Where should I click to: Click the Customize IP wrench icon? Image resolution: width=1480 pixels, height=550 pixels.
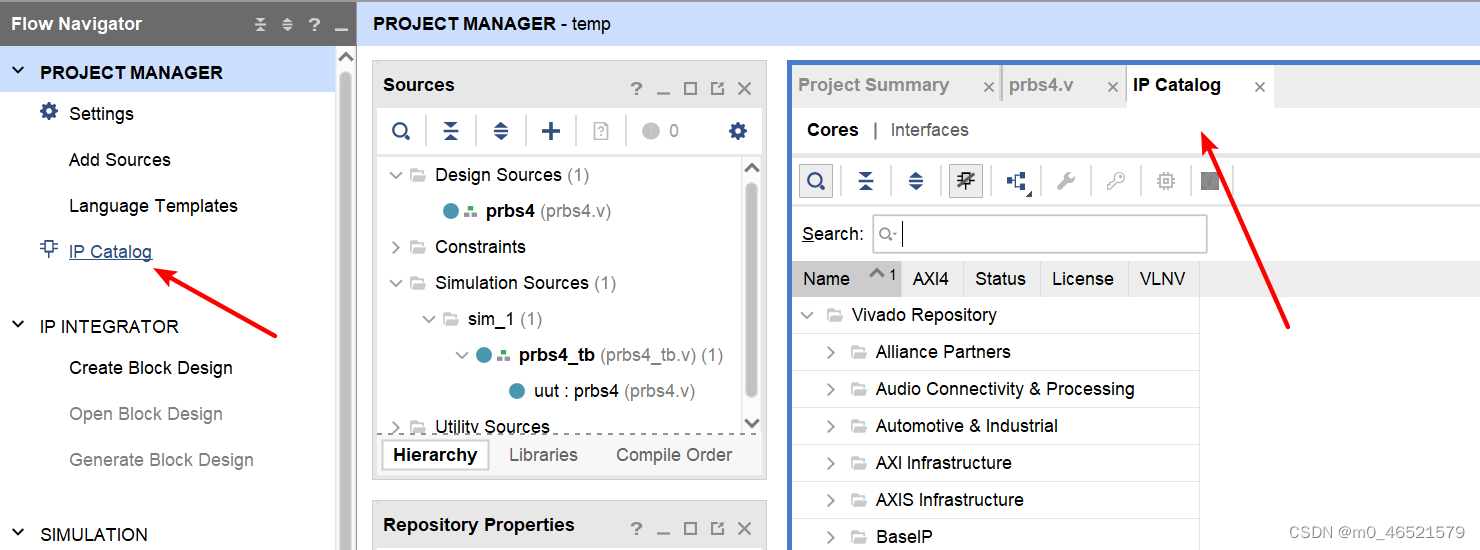click(x=1066, y=181)
